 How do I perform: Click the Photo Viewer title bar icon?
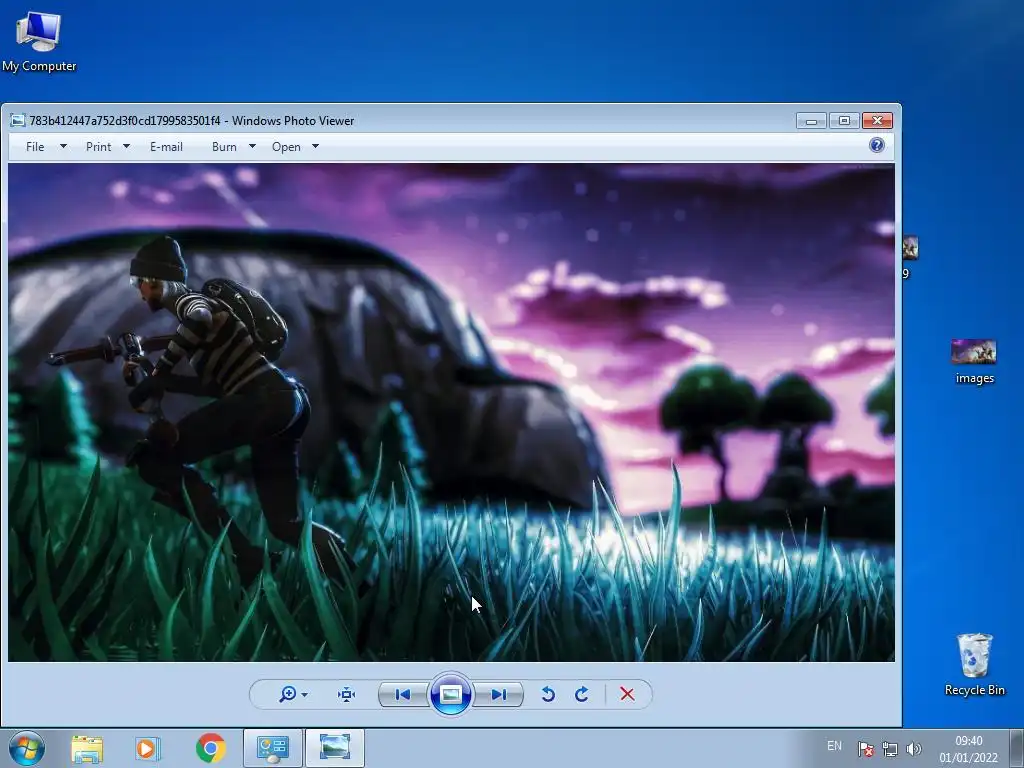point(18,120)
